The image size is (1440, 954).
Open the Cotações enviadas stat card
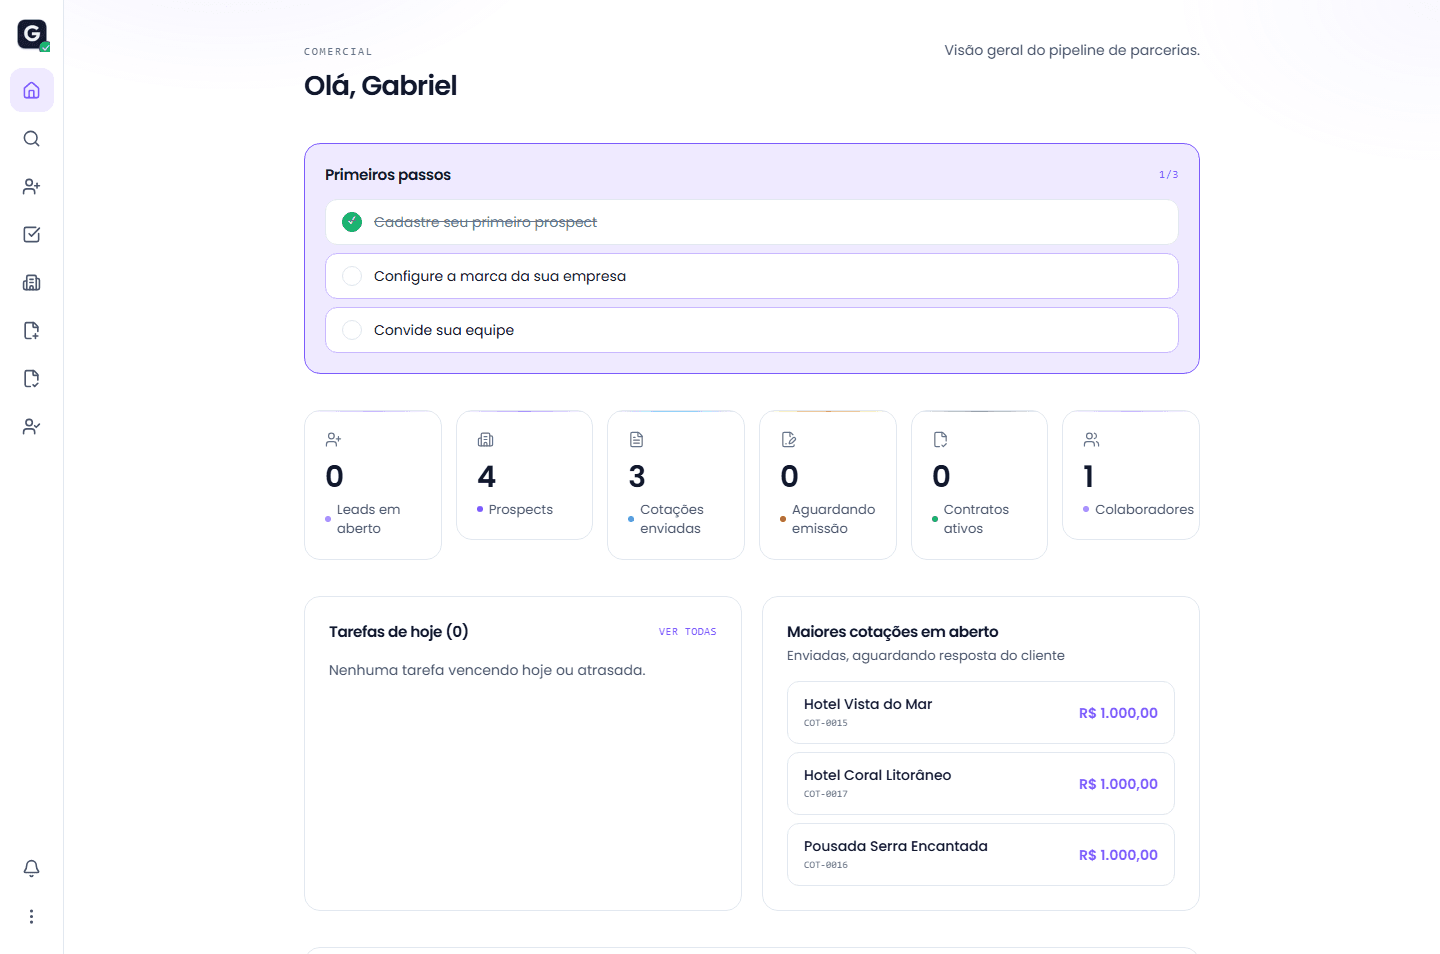point(676,485)
